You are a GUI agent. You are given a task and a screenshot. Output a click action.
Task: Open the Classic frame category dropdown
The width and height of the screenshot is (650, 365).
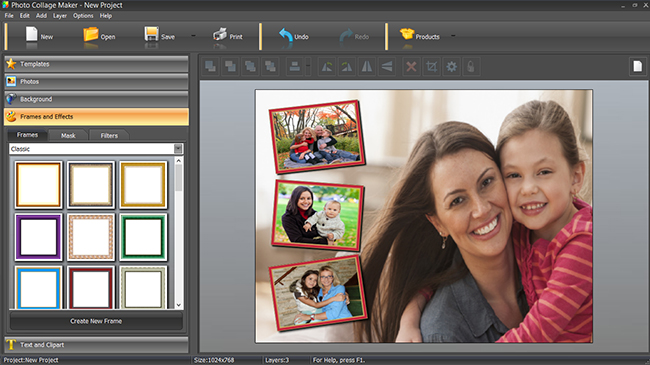[x=178, y=148]
